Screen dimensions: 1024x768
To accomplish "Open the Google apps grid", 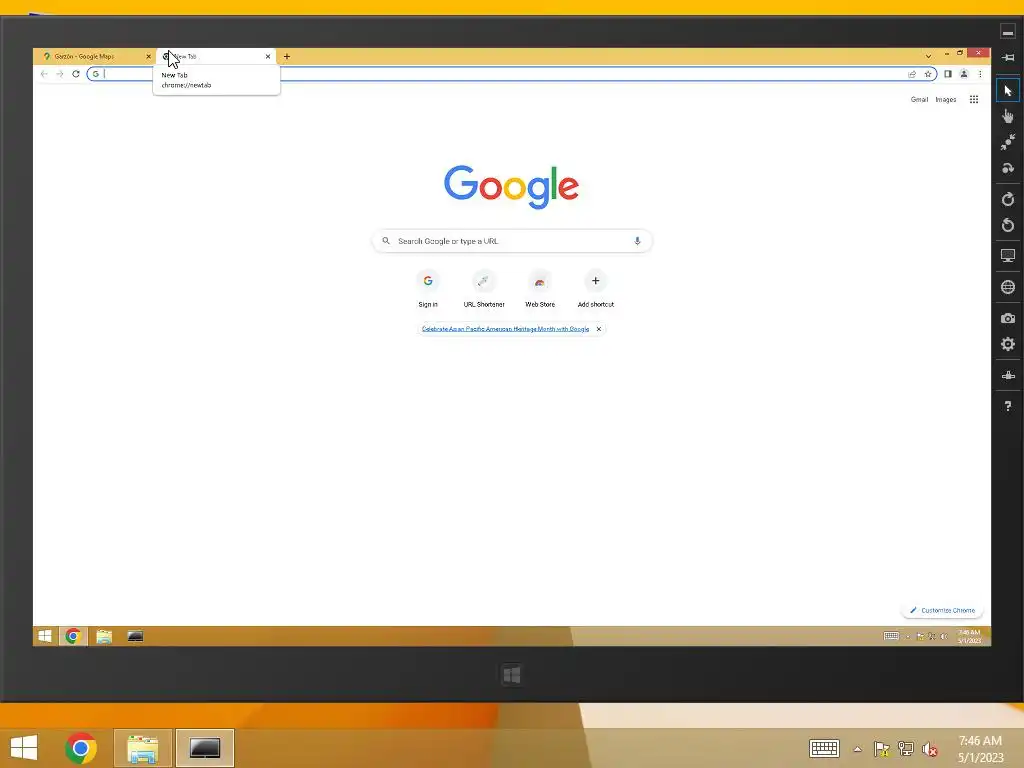I will tap(974, 99).
